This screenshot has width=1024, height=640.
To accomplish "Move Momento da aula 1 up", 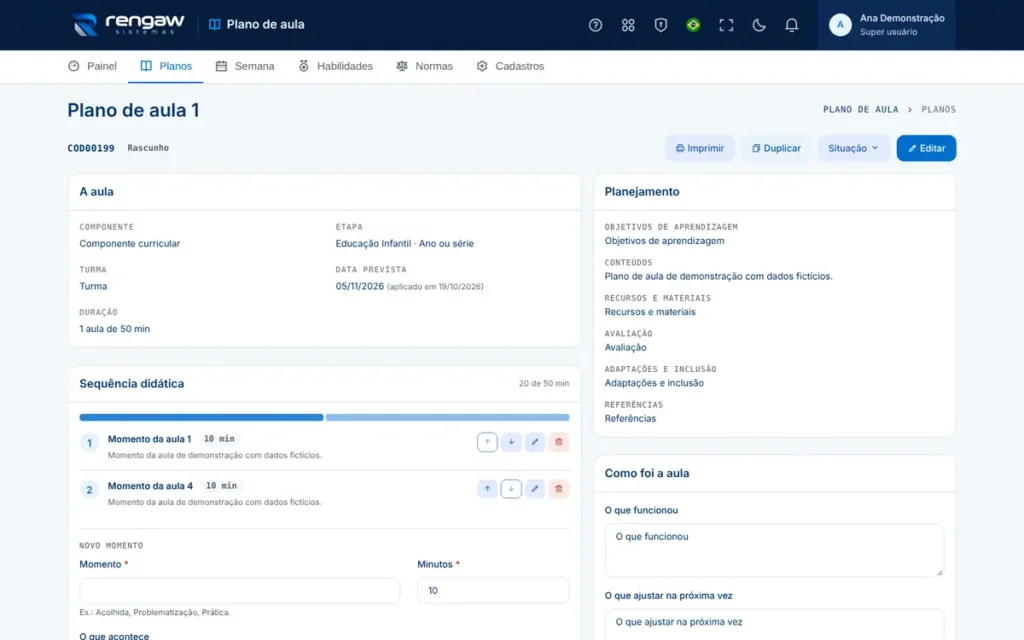I will coord(487,442).
